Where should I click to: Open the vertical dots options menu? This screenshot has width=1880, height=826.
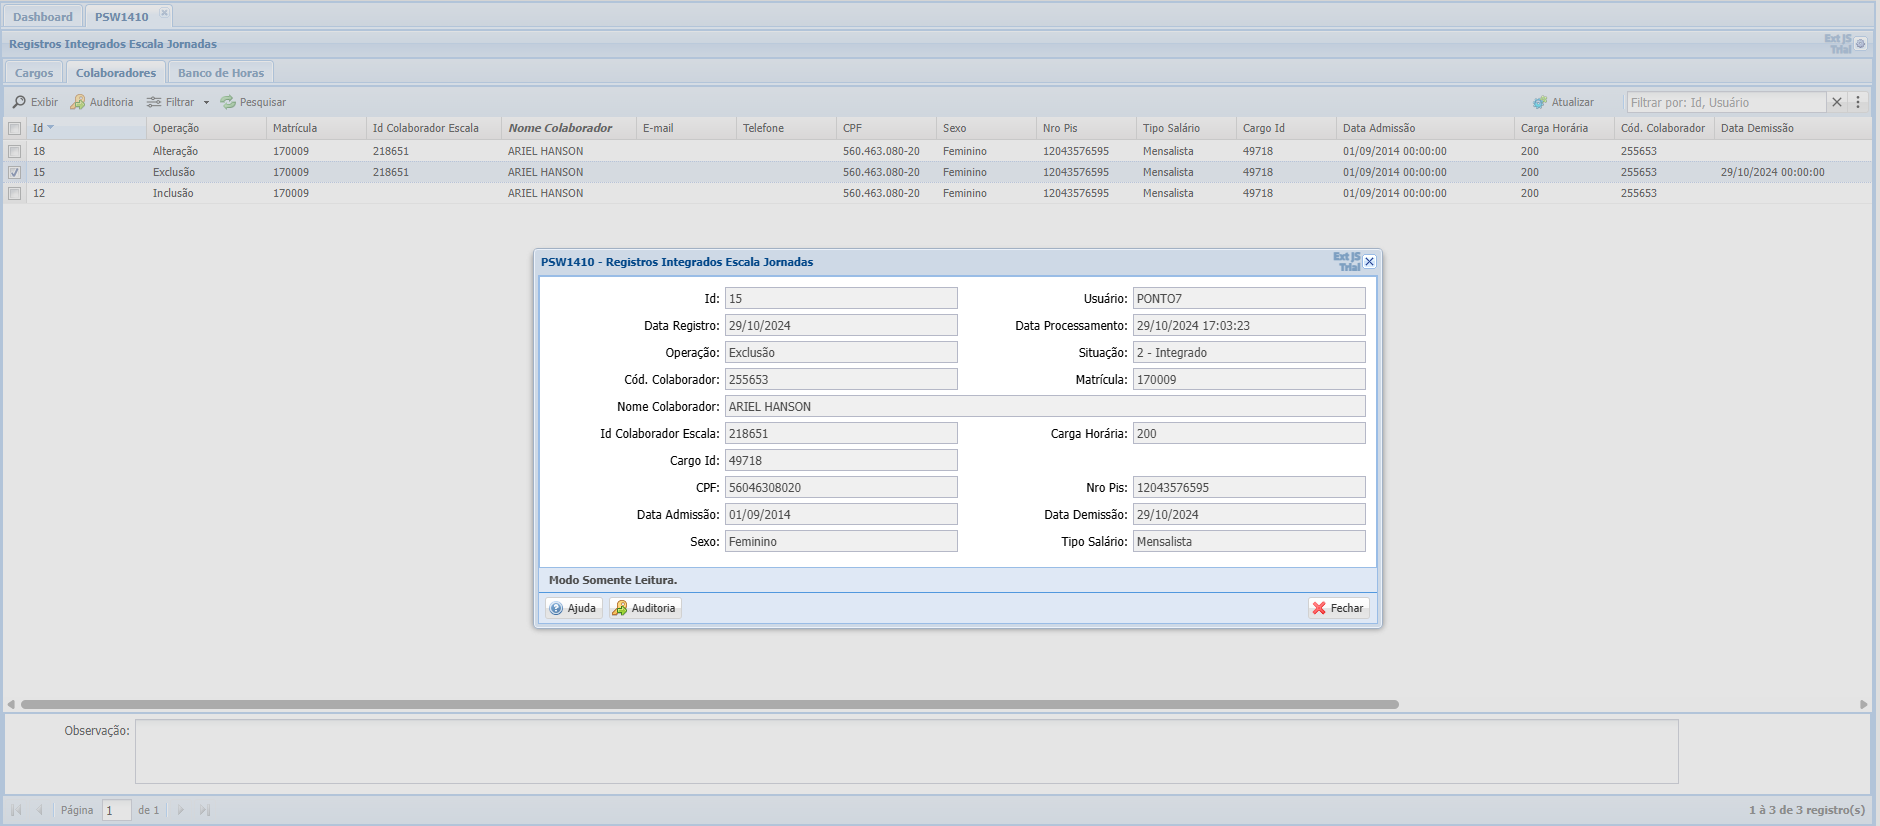pos(1858,102)
